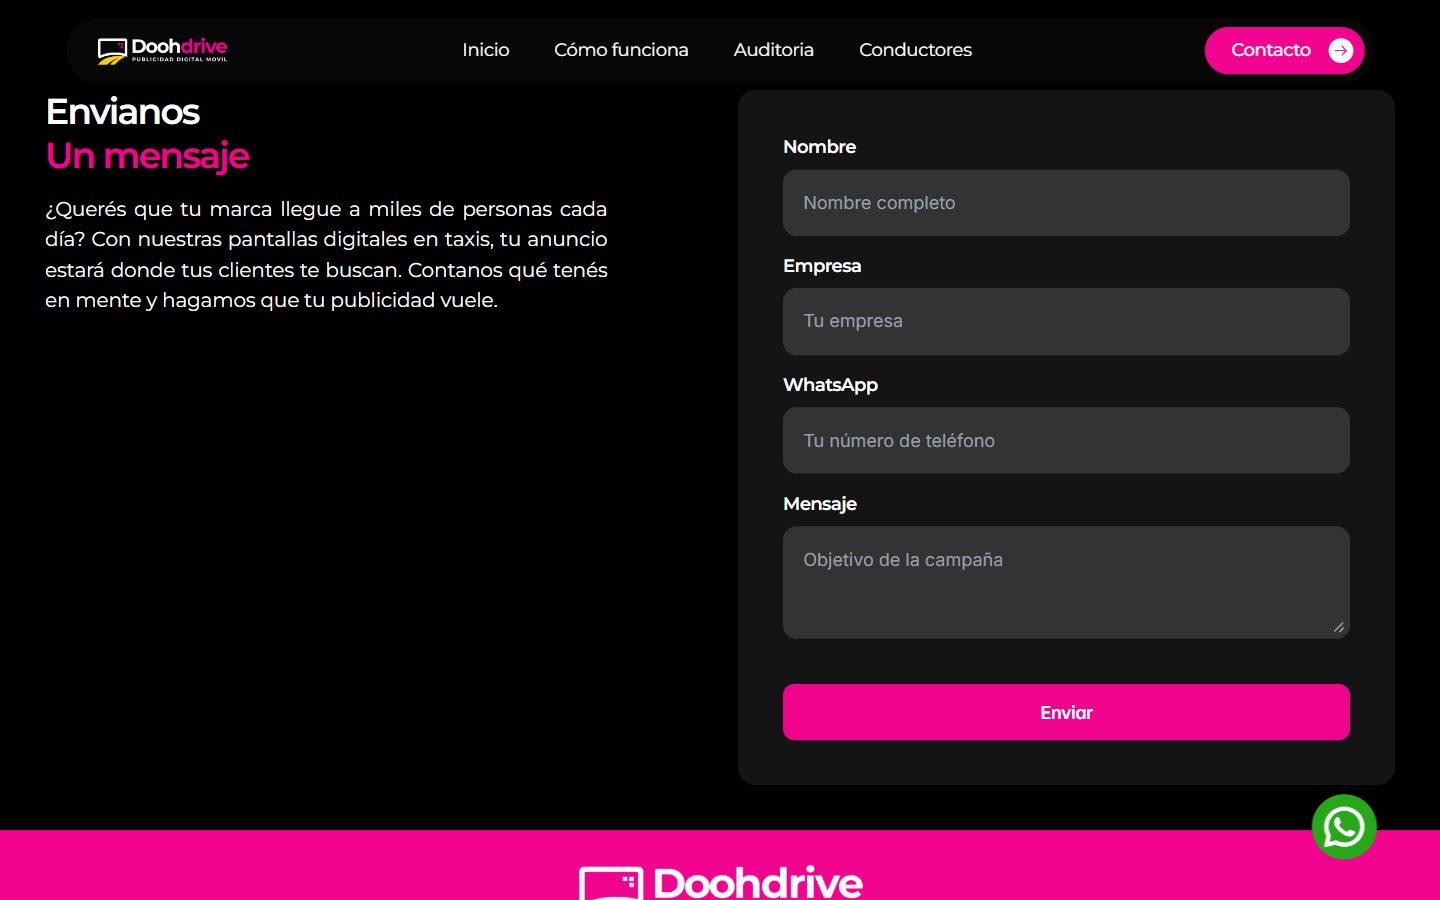Submit the form with Enviar

click(x=1066, y=712)
